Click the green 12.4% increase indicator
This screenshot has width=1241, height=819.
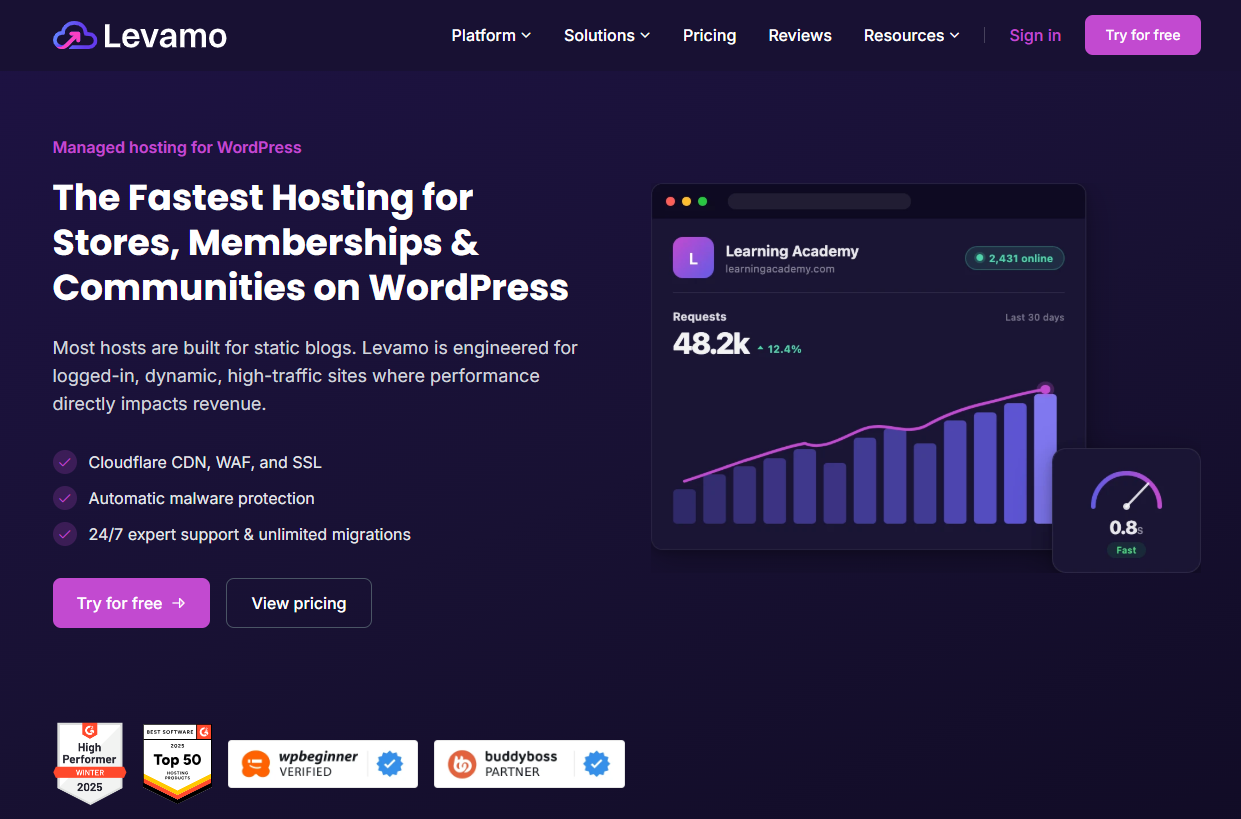[779, 349]
